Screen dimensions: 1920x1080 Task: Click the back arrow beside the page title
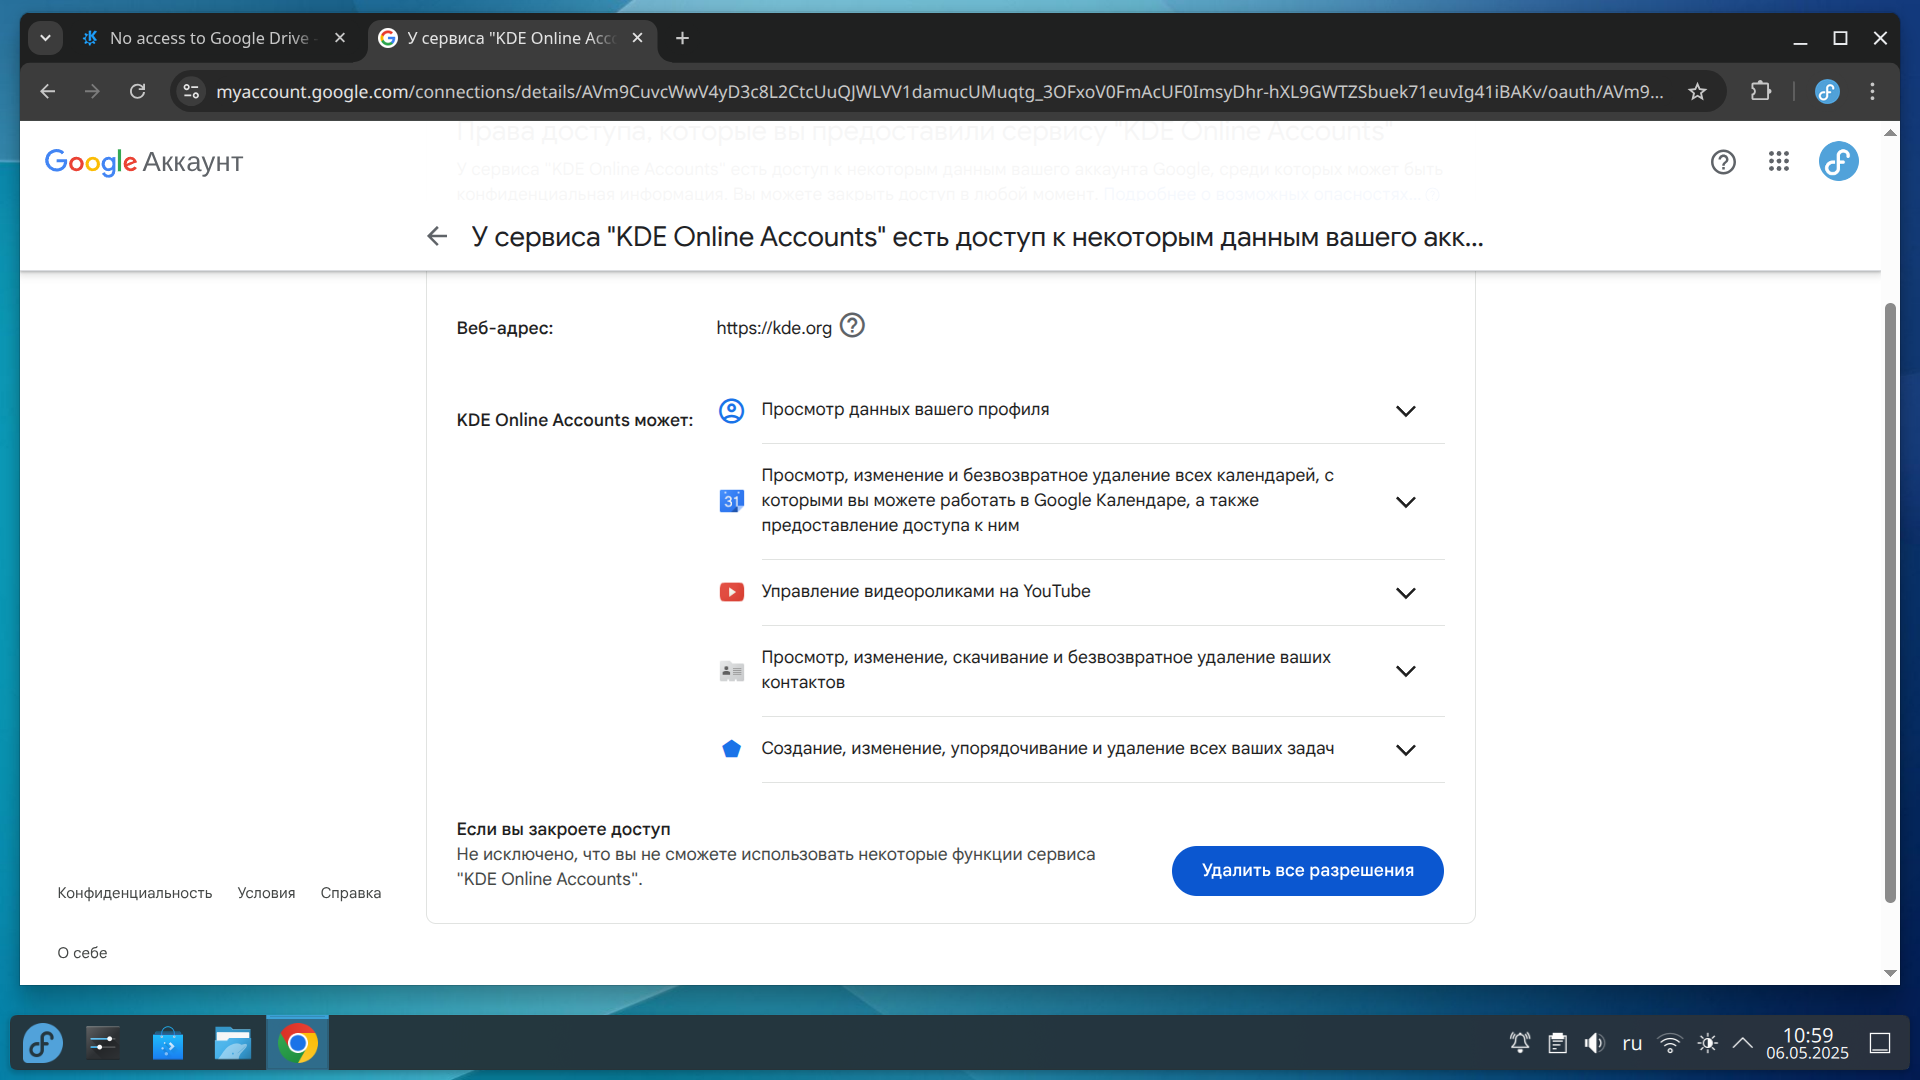(437, 237)
